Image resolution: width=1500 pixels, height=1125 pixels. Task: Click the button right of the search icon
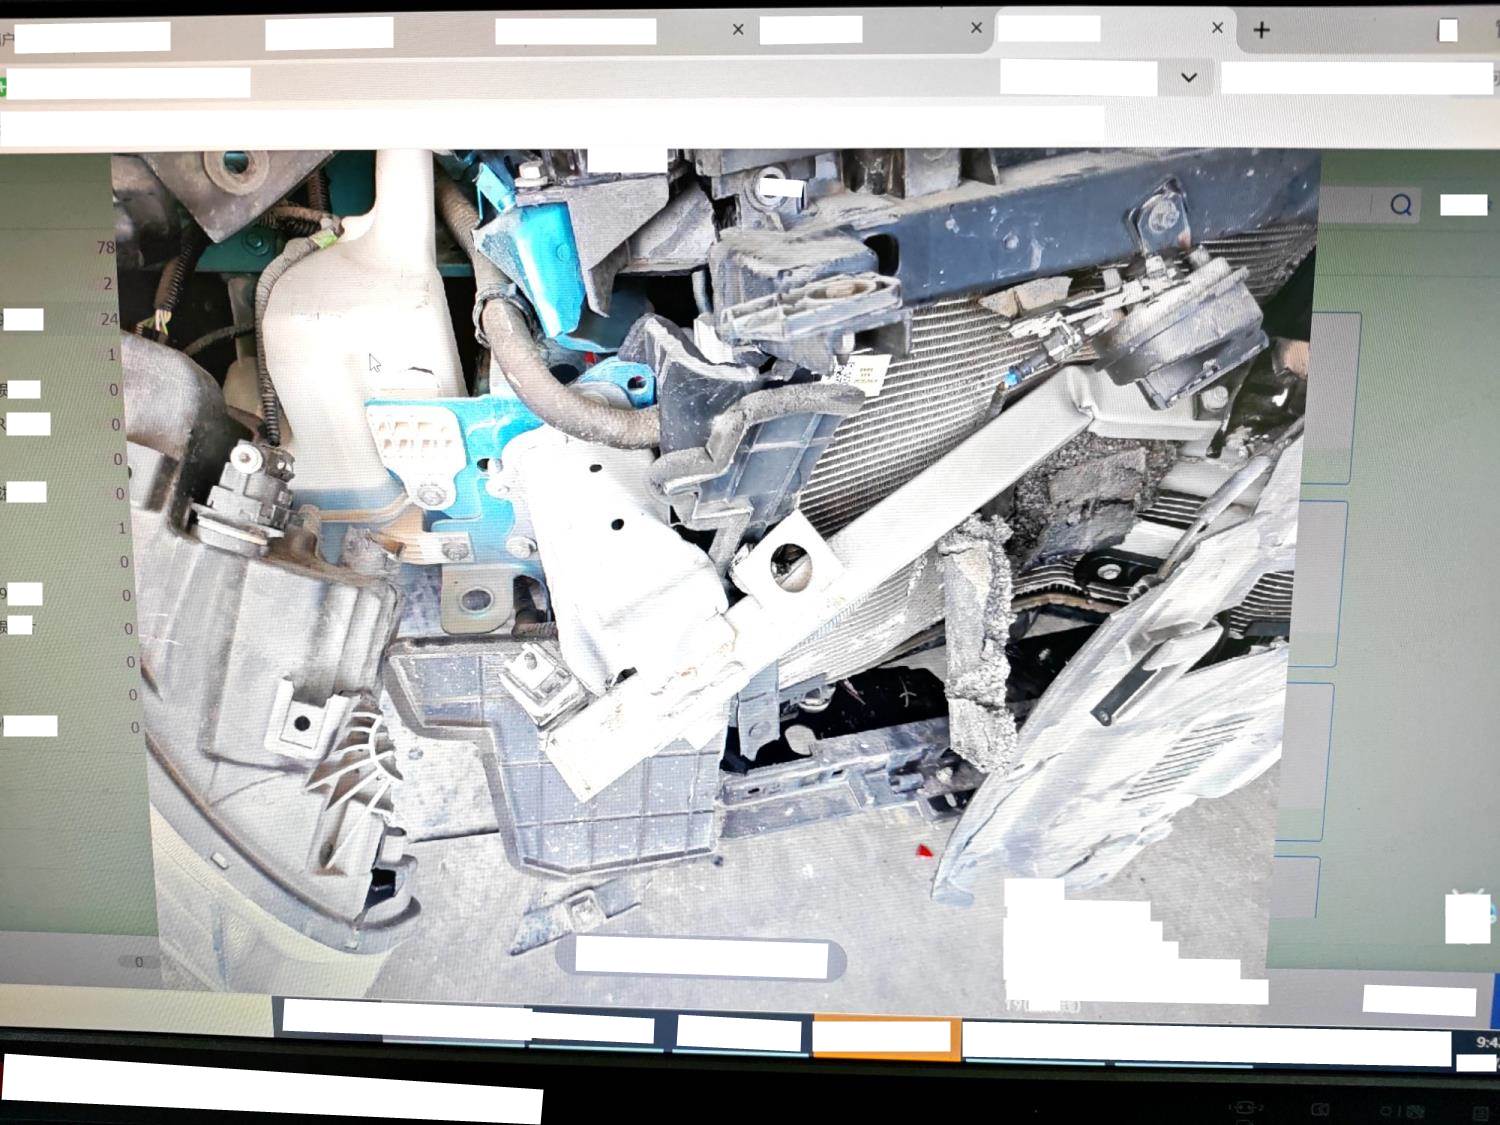coord(1463,205)
